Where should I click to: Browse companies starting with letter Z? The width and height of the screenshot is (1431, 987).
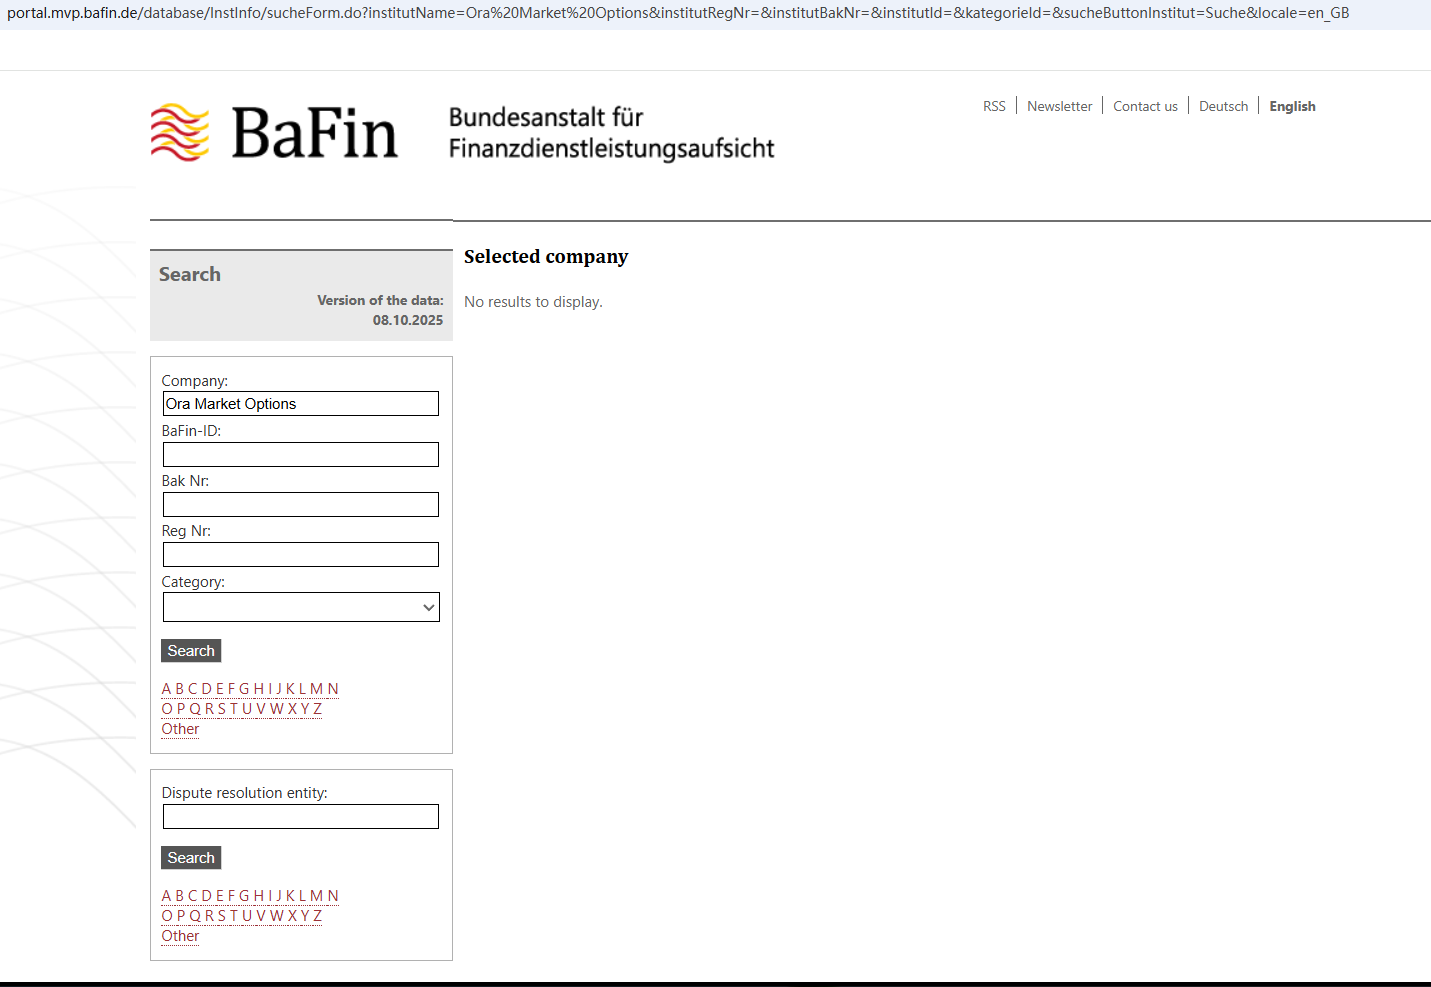coord(317,709)
